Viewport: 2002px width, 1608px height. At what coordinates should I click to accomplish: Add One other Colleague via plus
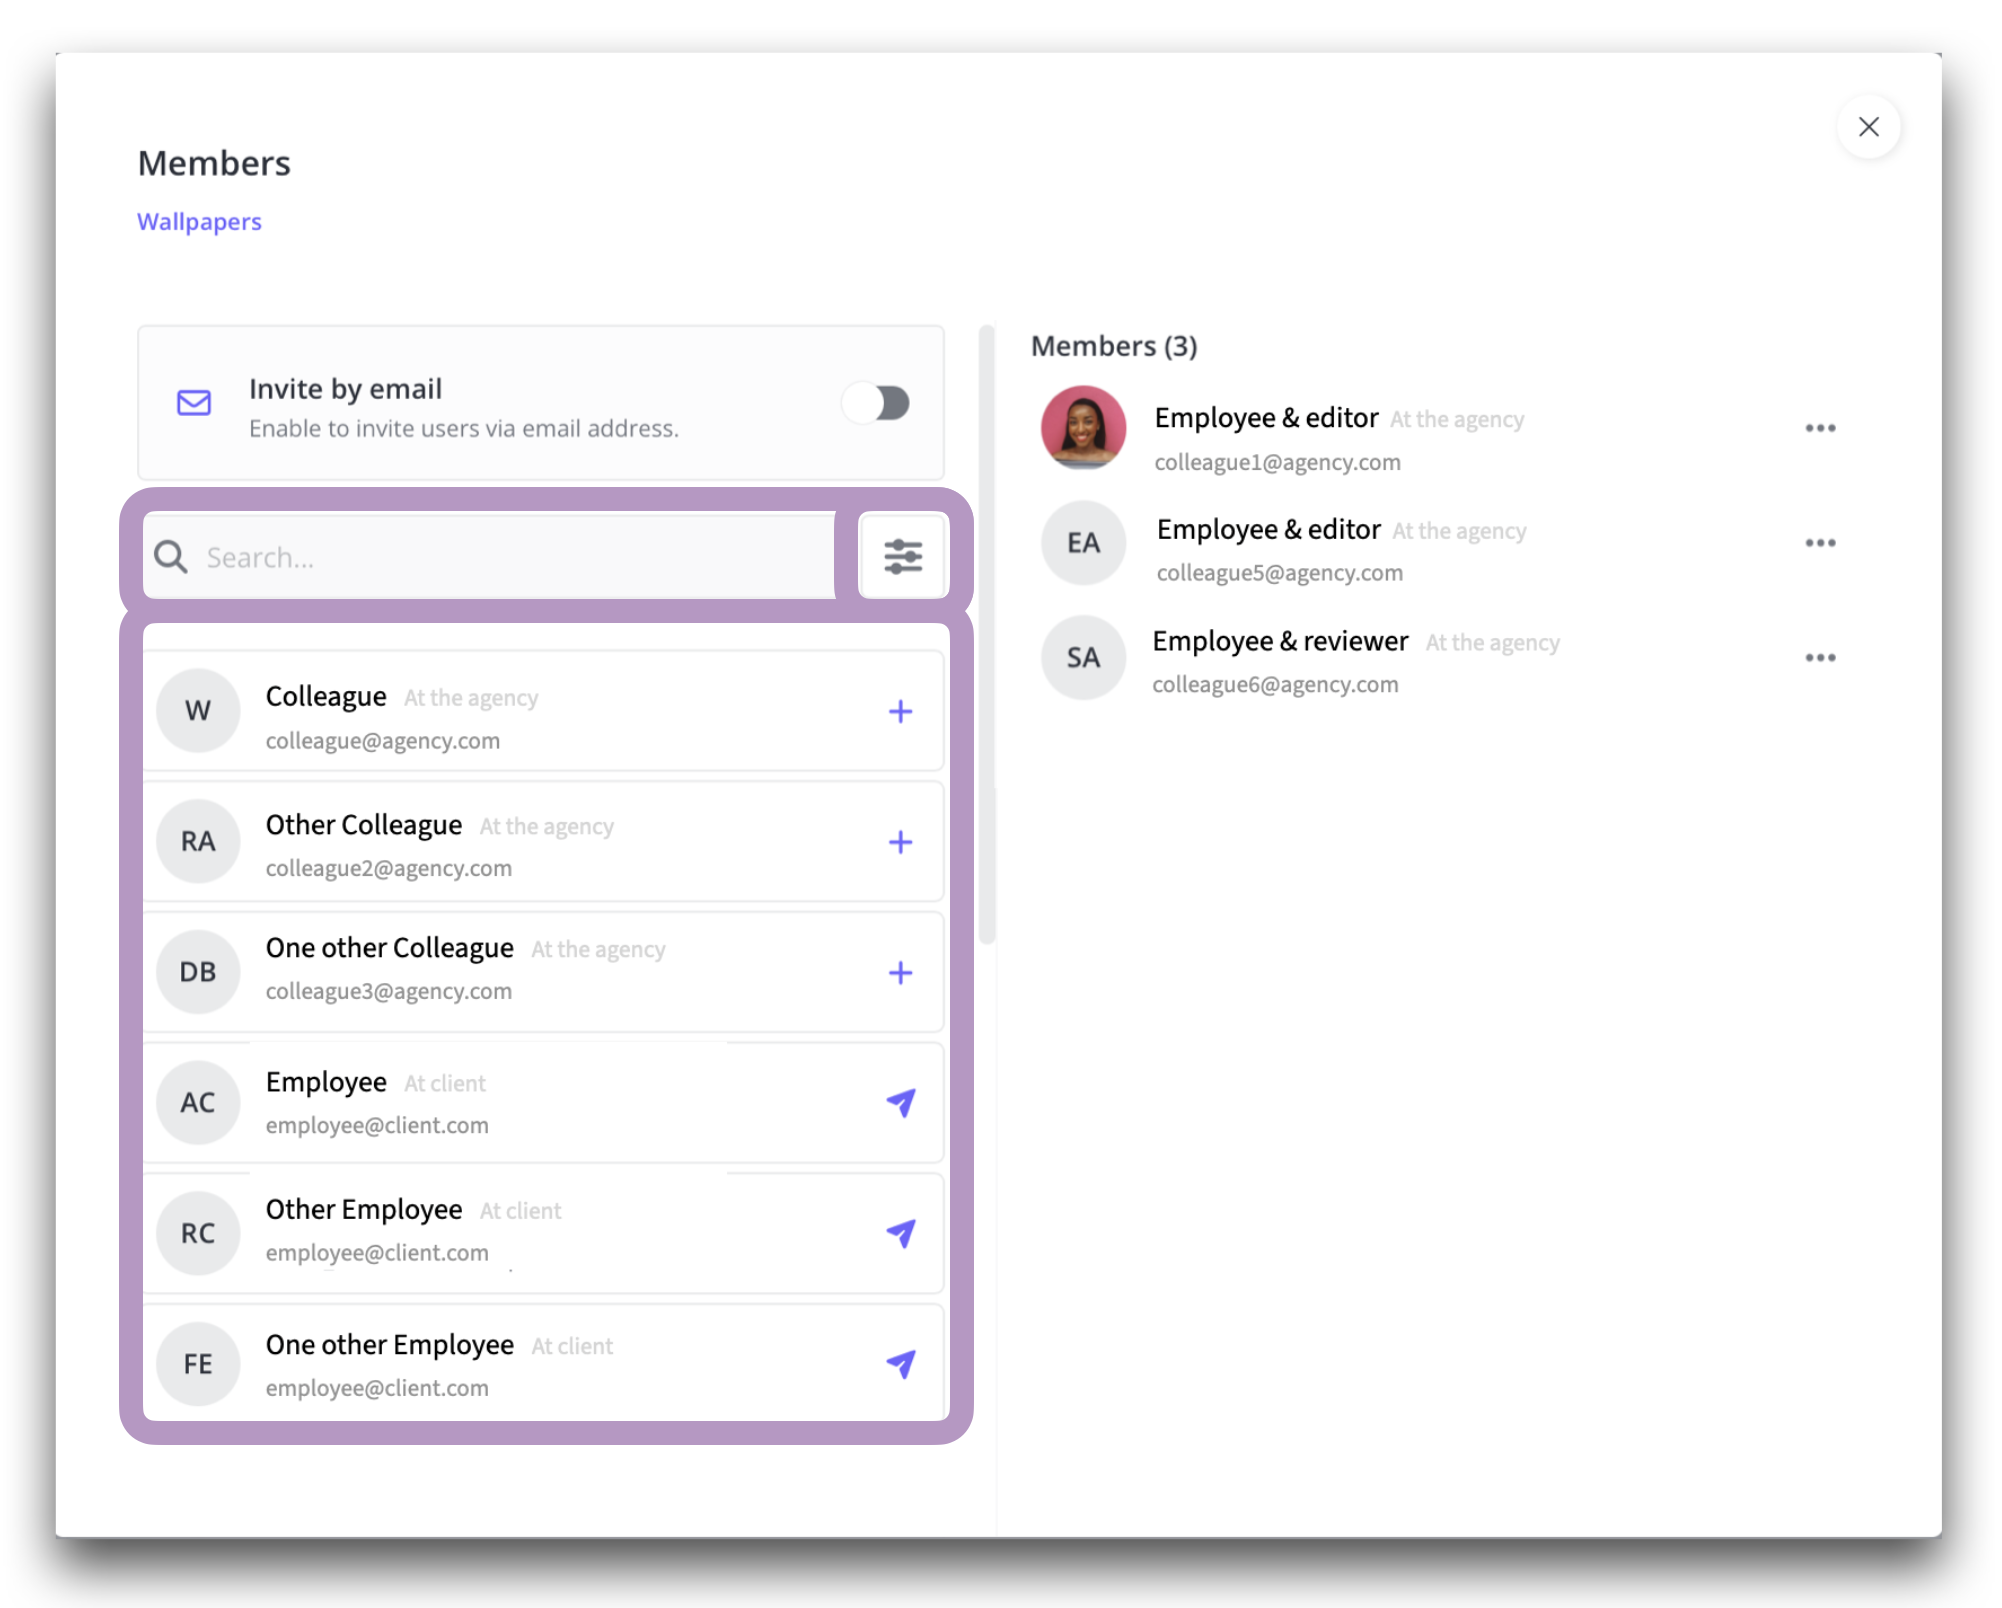pyautogui.click(x=900, y=972)
